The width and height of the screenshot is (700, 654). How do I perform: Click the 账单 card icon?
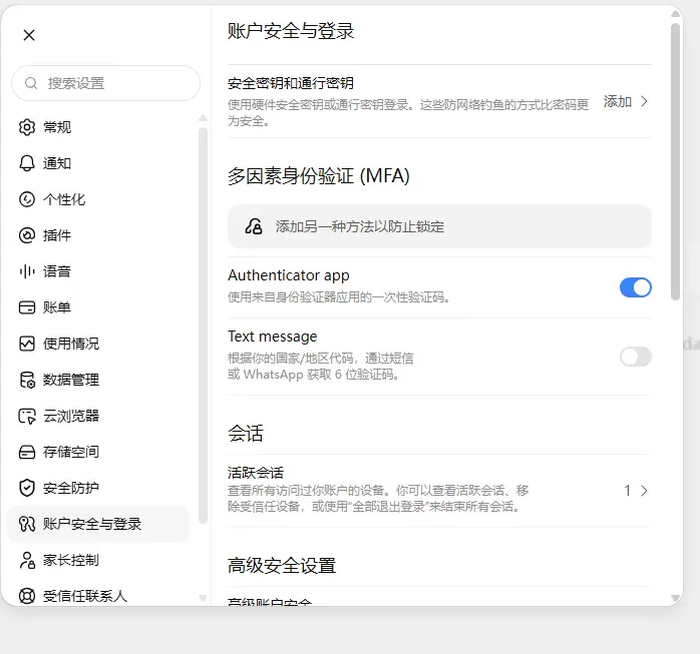coord(27,308)
